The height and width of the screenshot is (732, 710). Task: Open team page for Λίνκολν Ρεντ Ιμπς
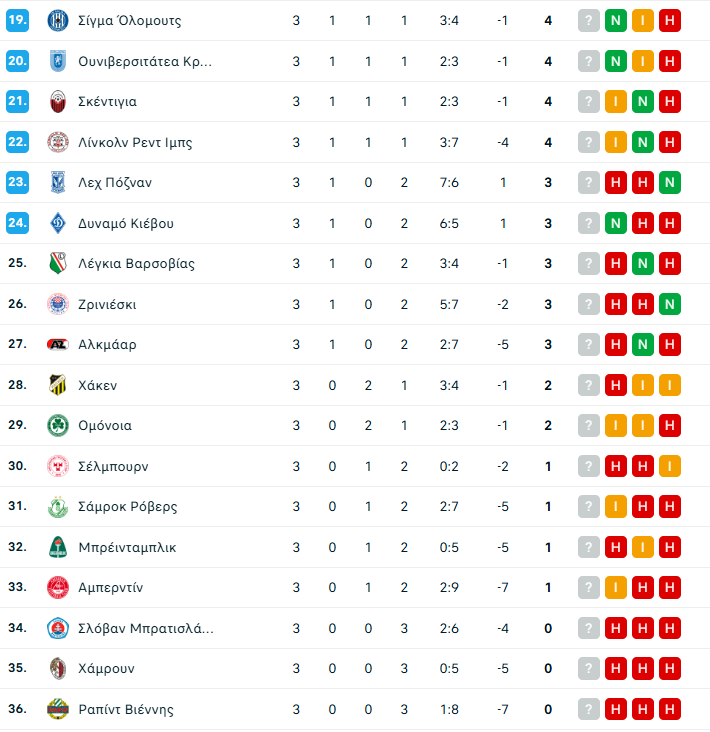click(x=135, y=142)
